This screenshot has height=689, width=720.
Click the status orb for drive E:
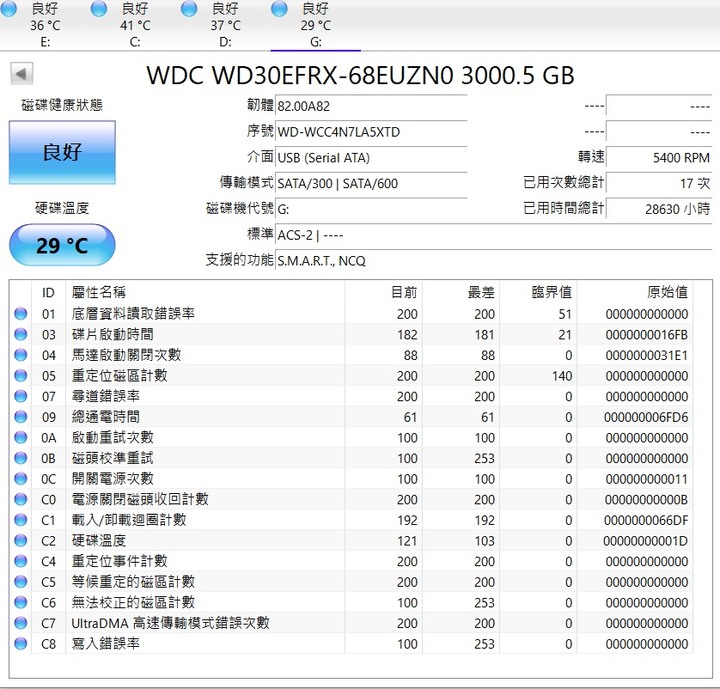pos(8,9)
